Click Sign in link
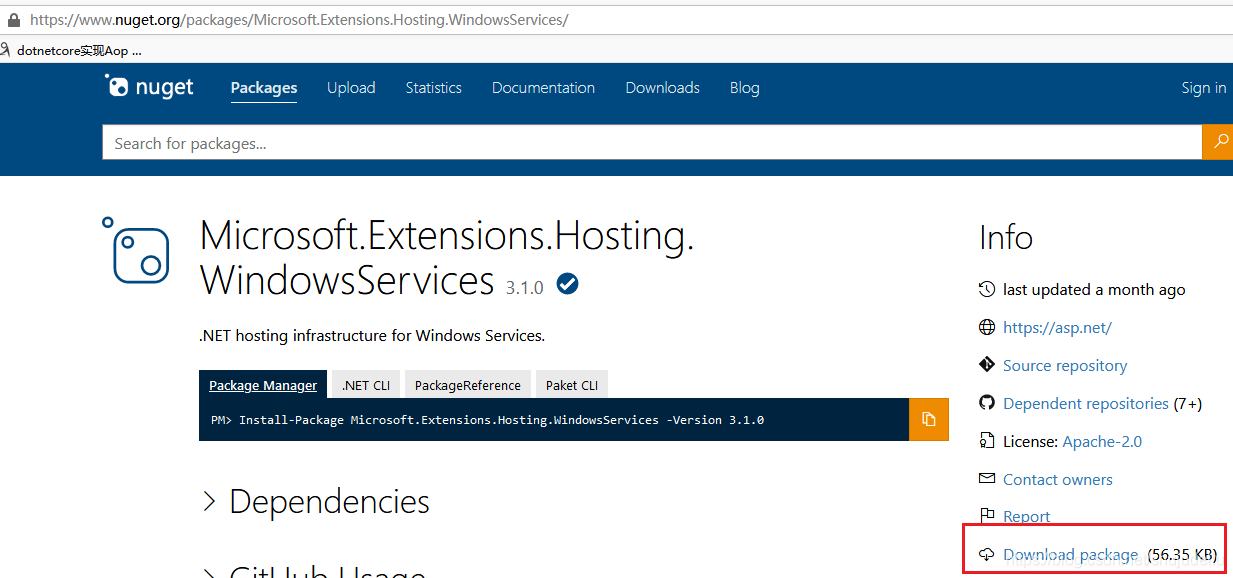 click(x=1204, y=88)
